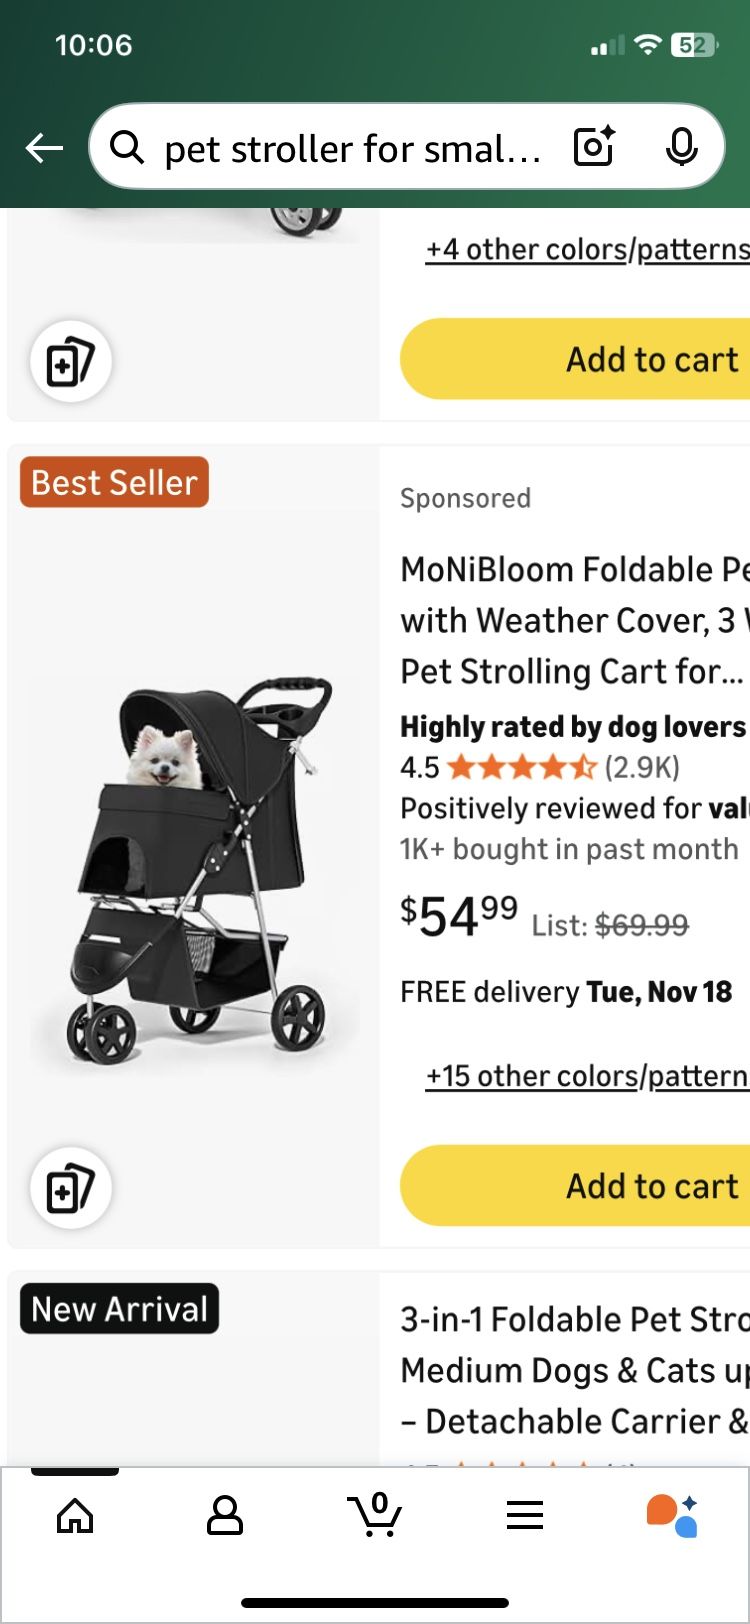Open the 3-in-1 Foldable Pet Stroller listing
The width and height of the screenshot is (750, 1624).
[570, 1370]
